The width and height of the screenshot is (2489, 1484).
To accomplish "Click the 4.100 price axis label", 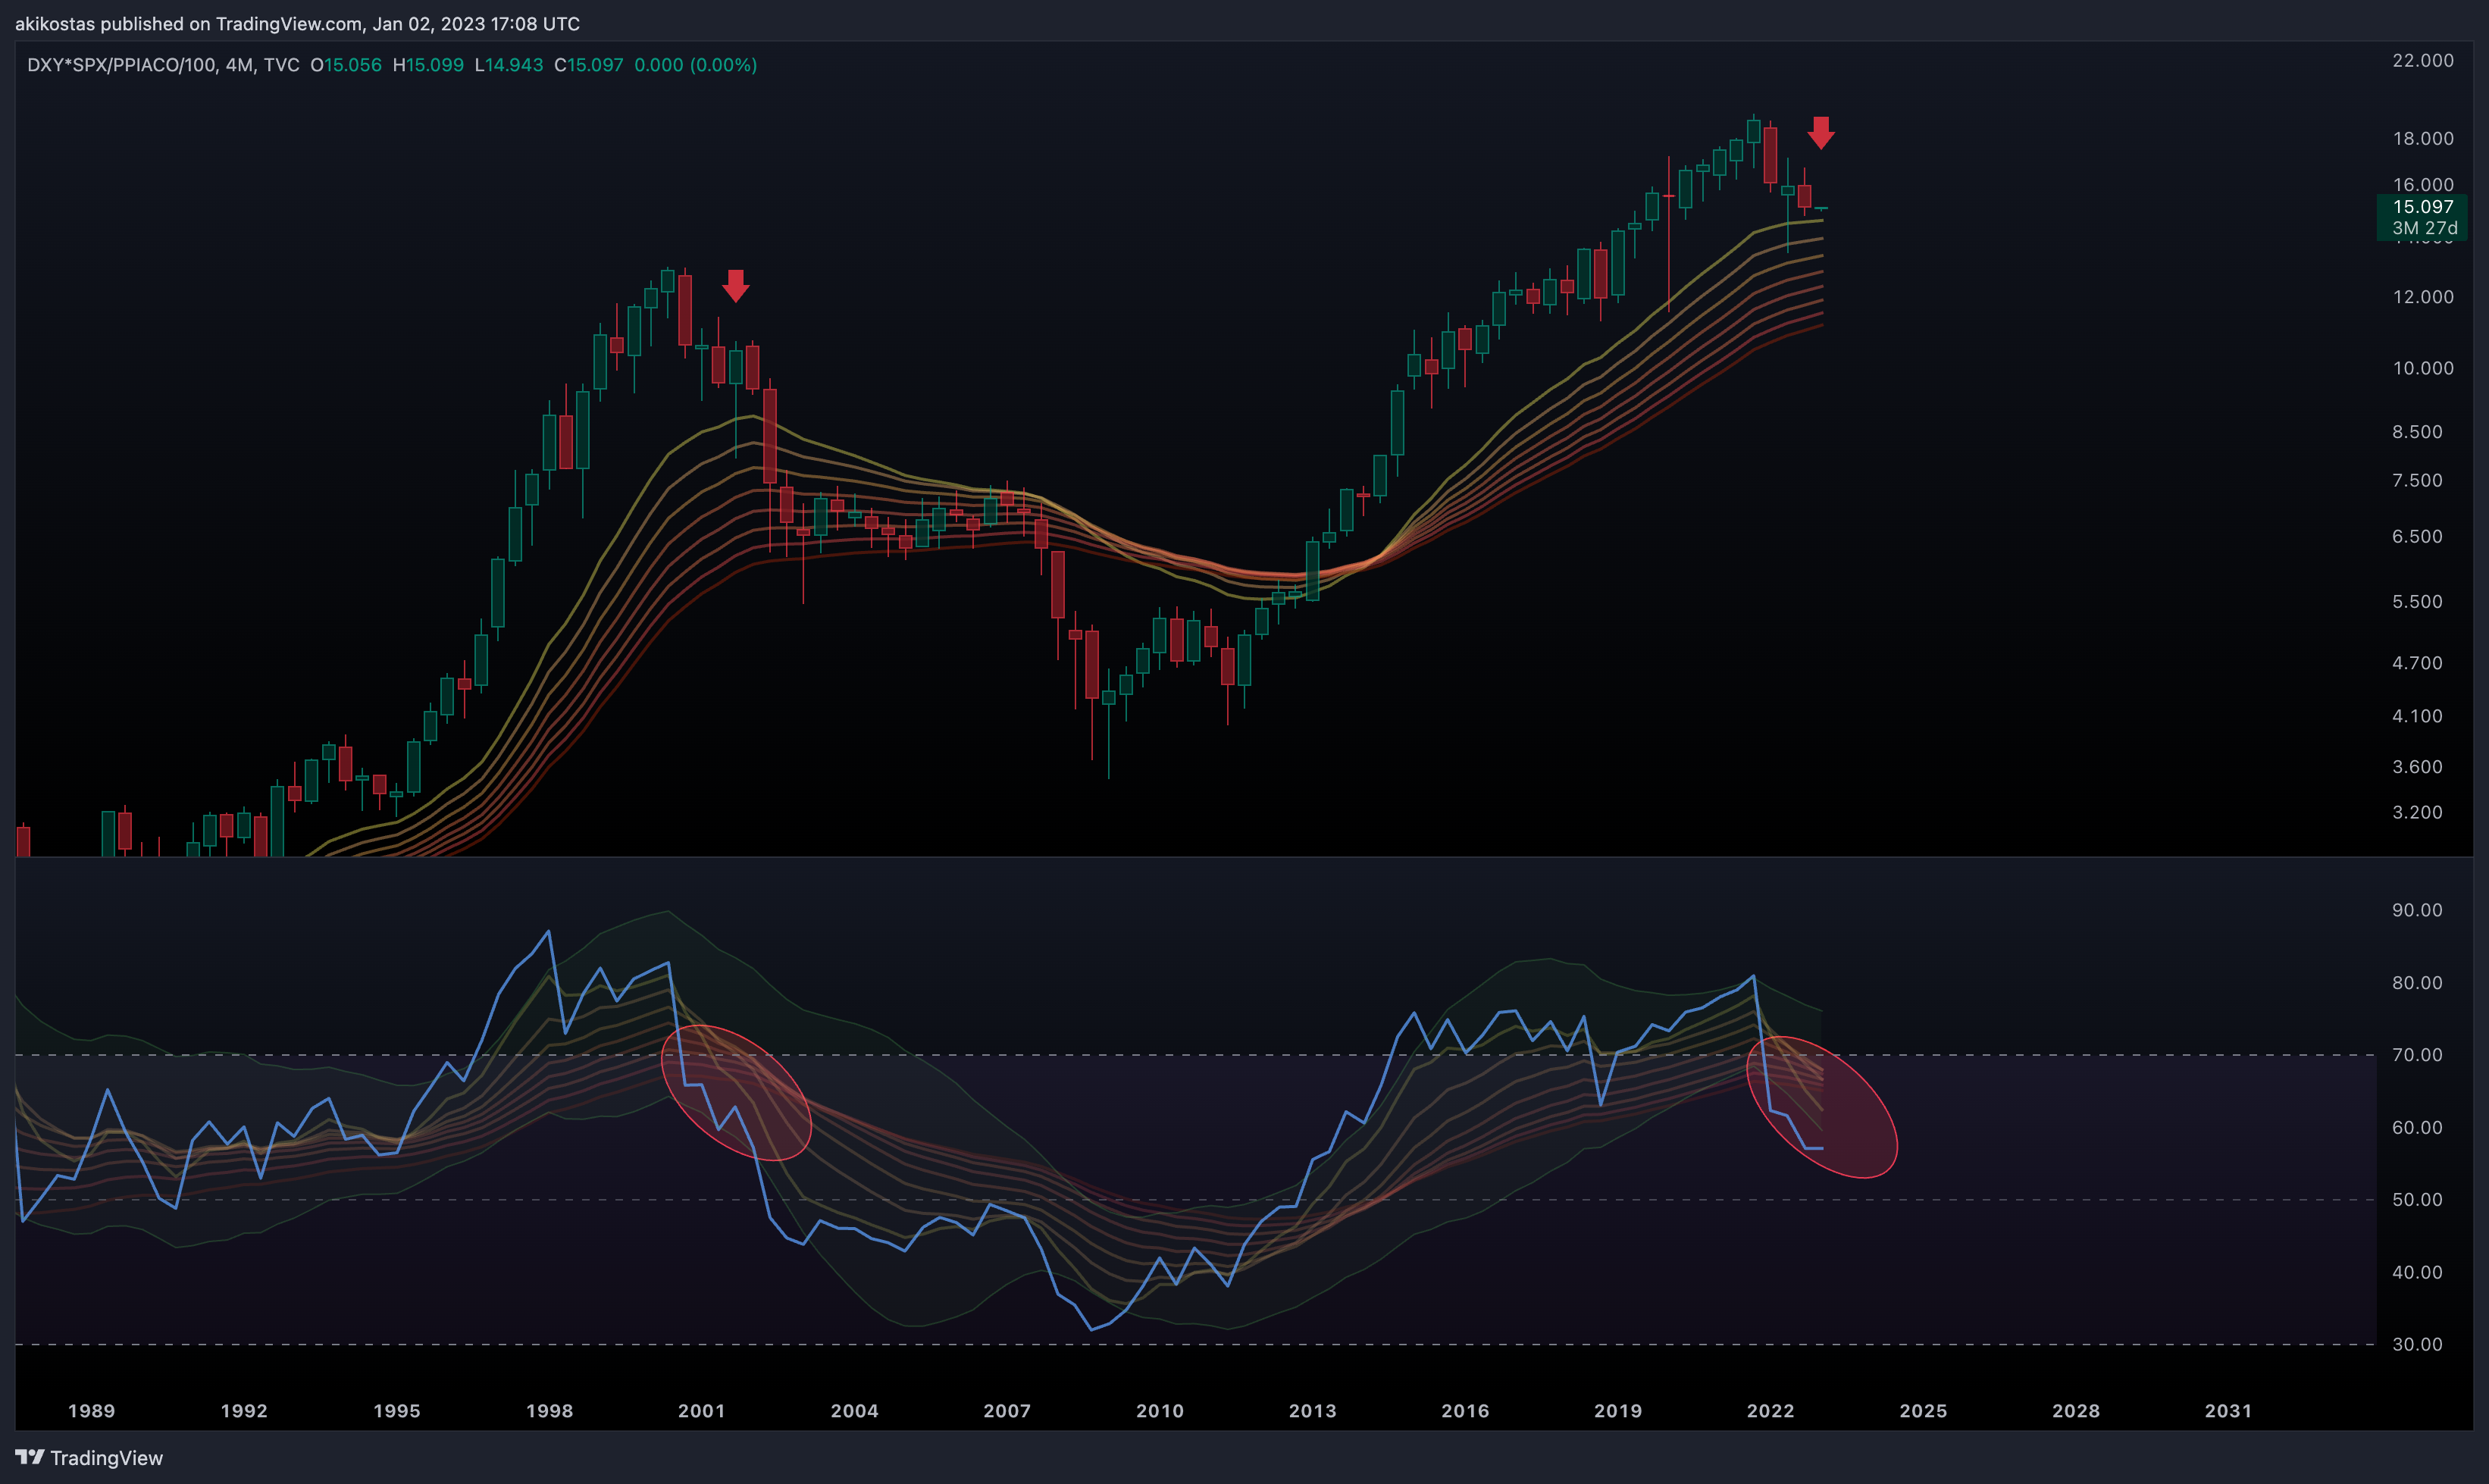I will (x=2417, y=716).
